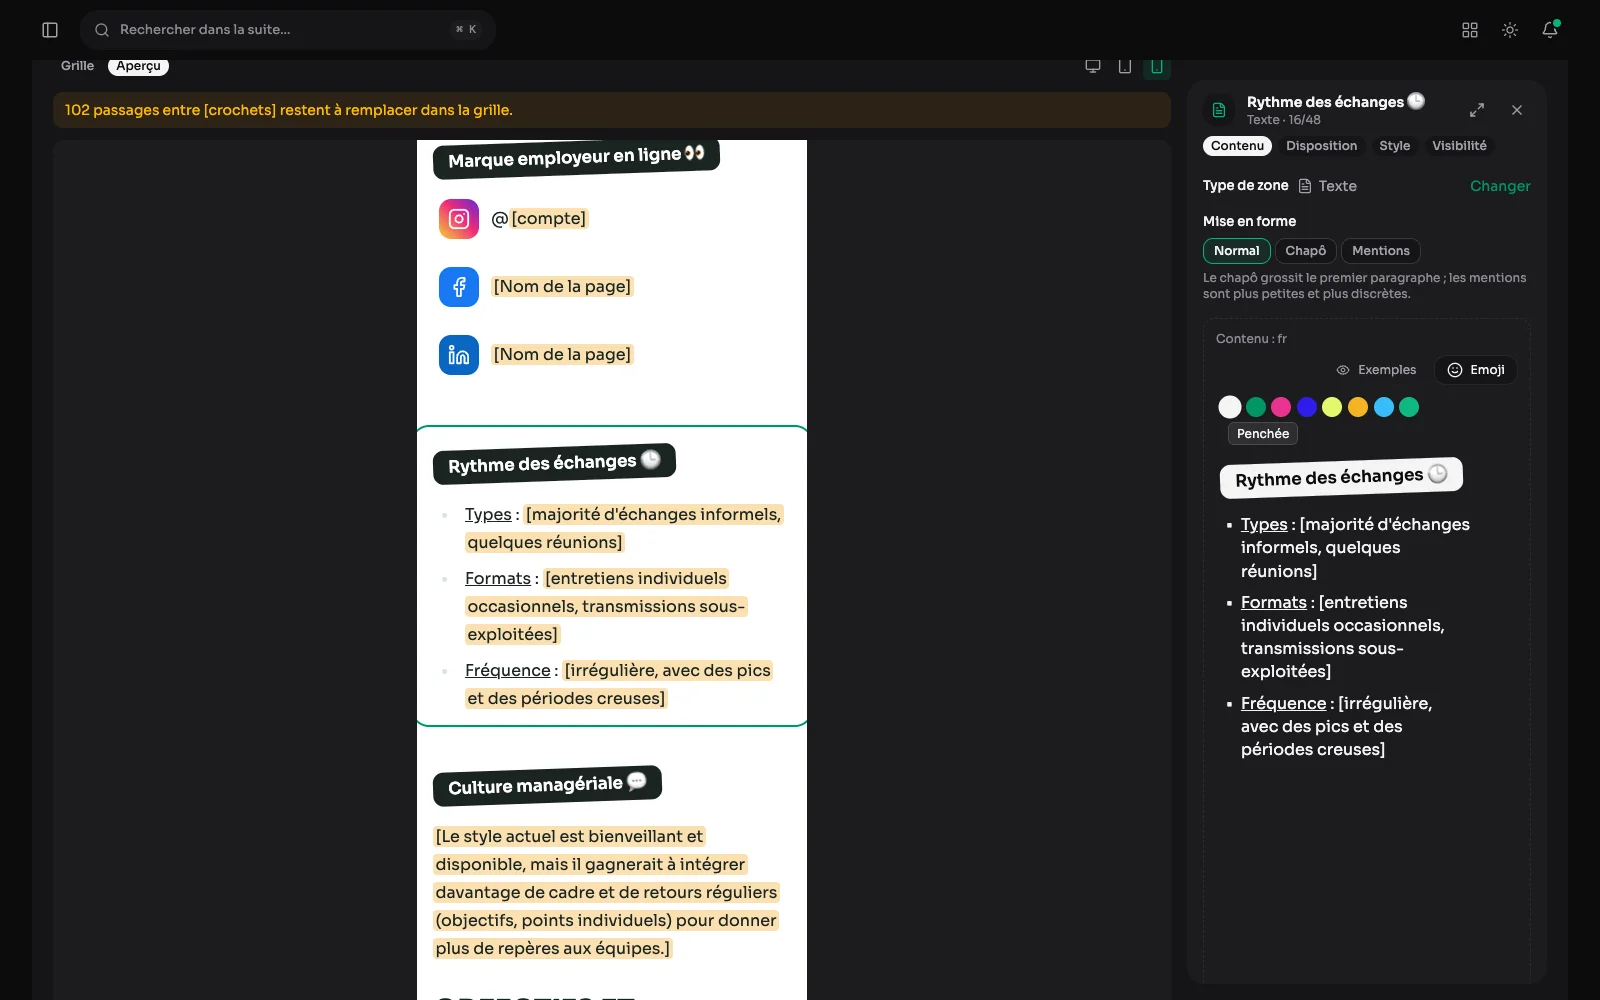Focus the Rechercher dans la suite field
The height and width of the screenshot is (1000, 1600).
[288, 30]
